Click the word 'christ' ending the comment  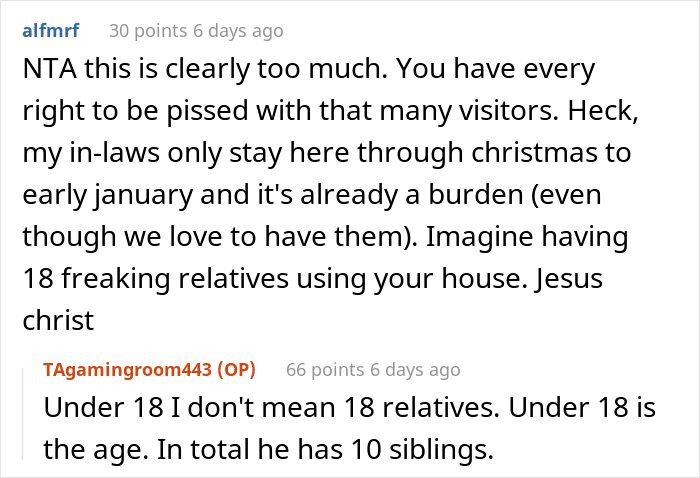pyautogui.click(x=58, y=320)
